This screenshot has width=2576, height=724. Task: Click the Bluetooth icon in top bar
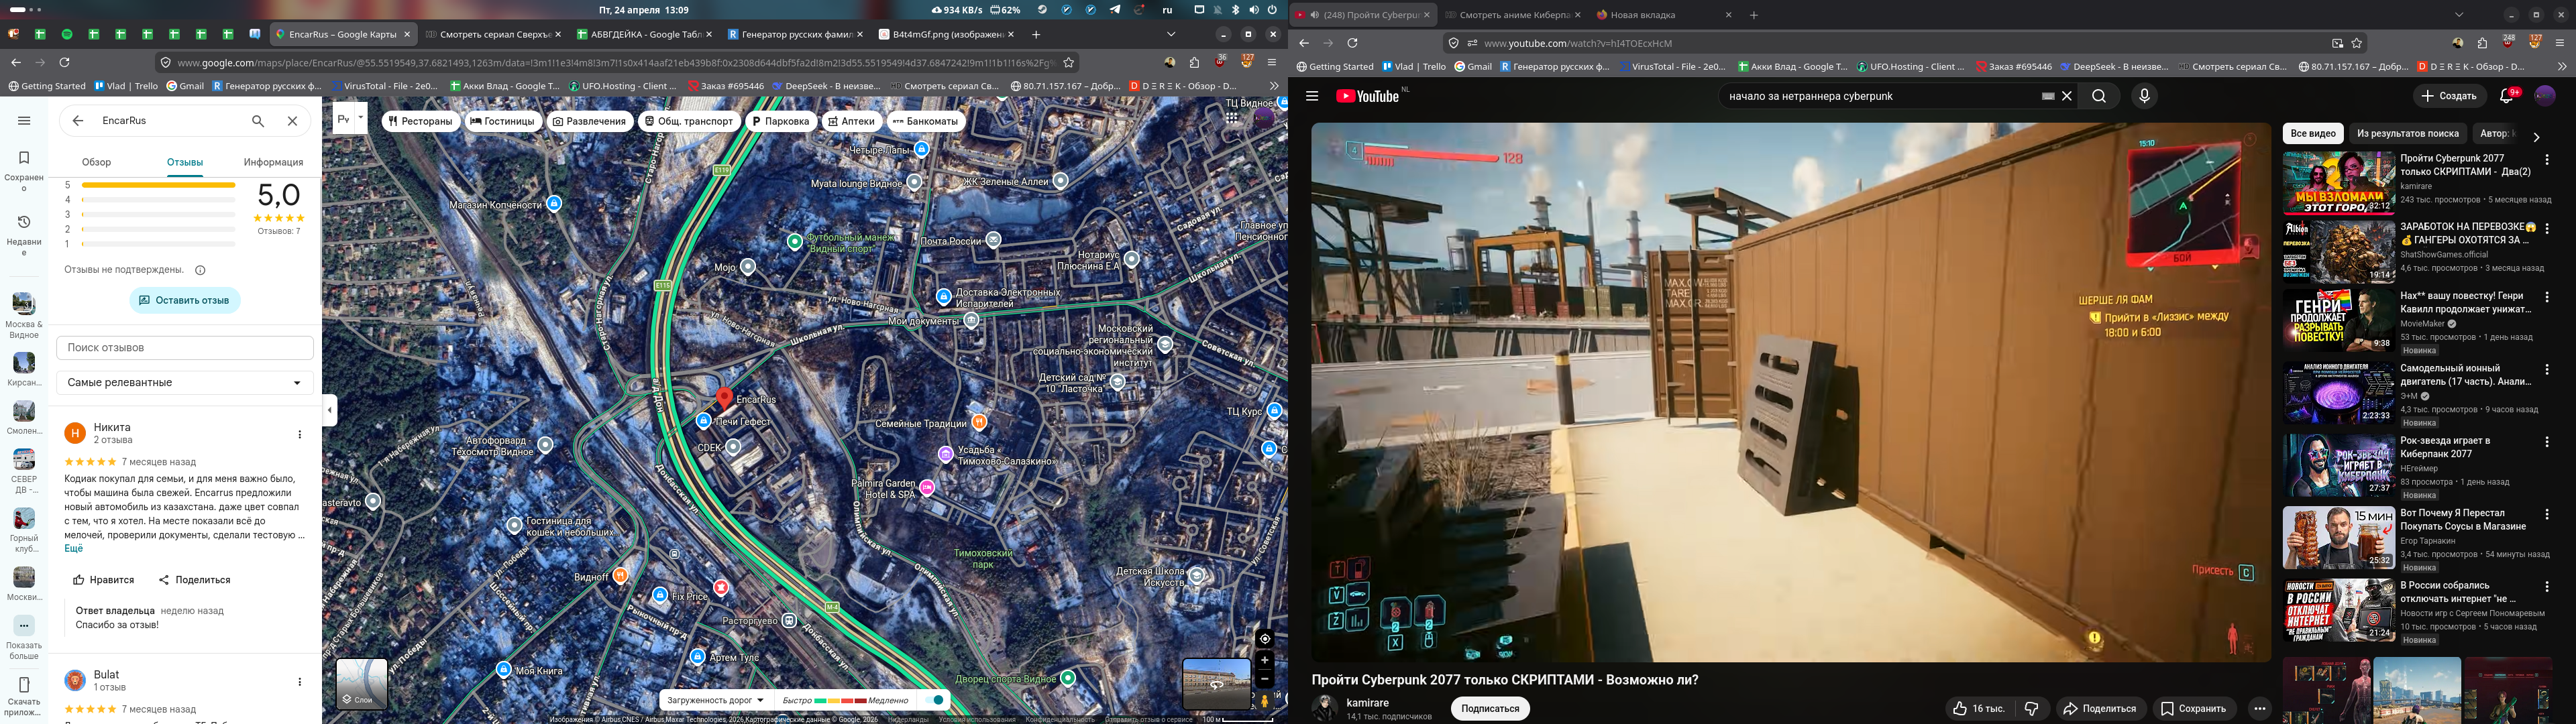coord(1235,10)
